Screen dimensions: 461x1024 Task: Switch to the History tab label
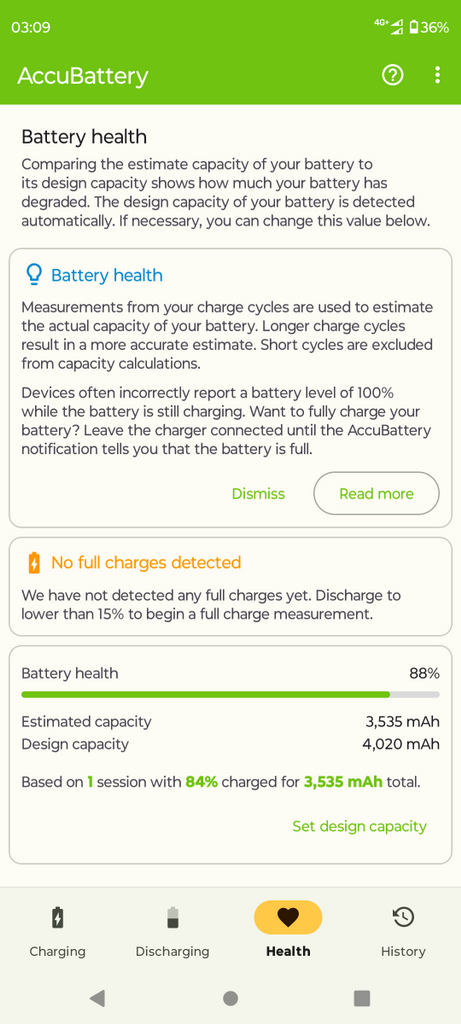point(403,952)
